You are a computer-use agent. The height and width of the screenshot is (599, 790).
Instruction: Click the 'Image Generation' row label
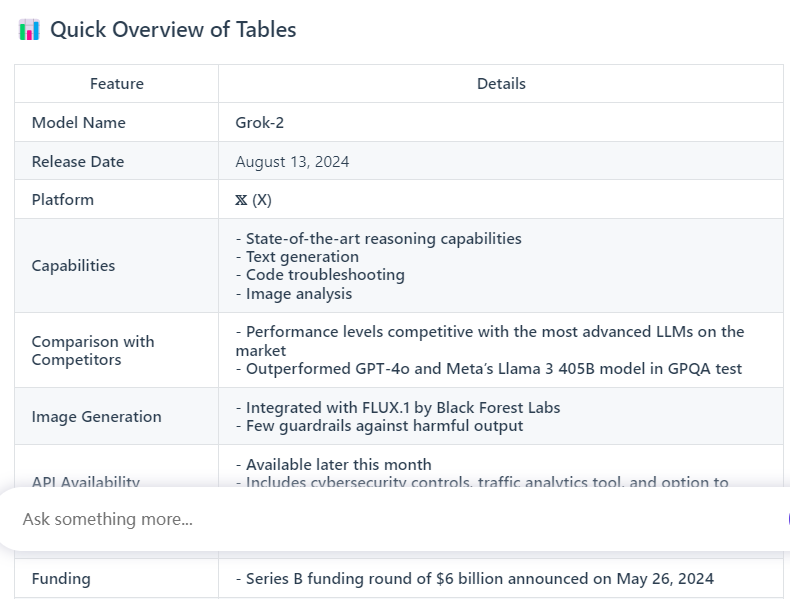pos(96,417)
